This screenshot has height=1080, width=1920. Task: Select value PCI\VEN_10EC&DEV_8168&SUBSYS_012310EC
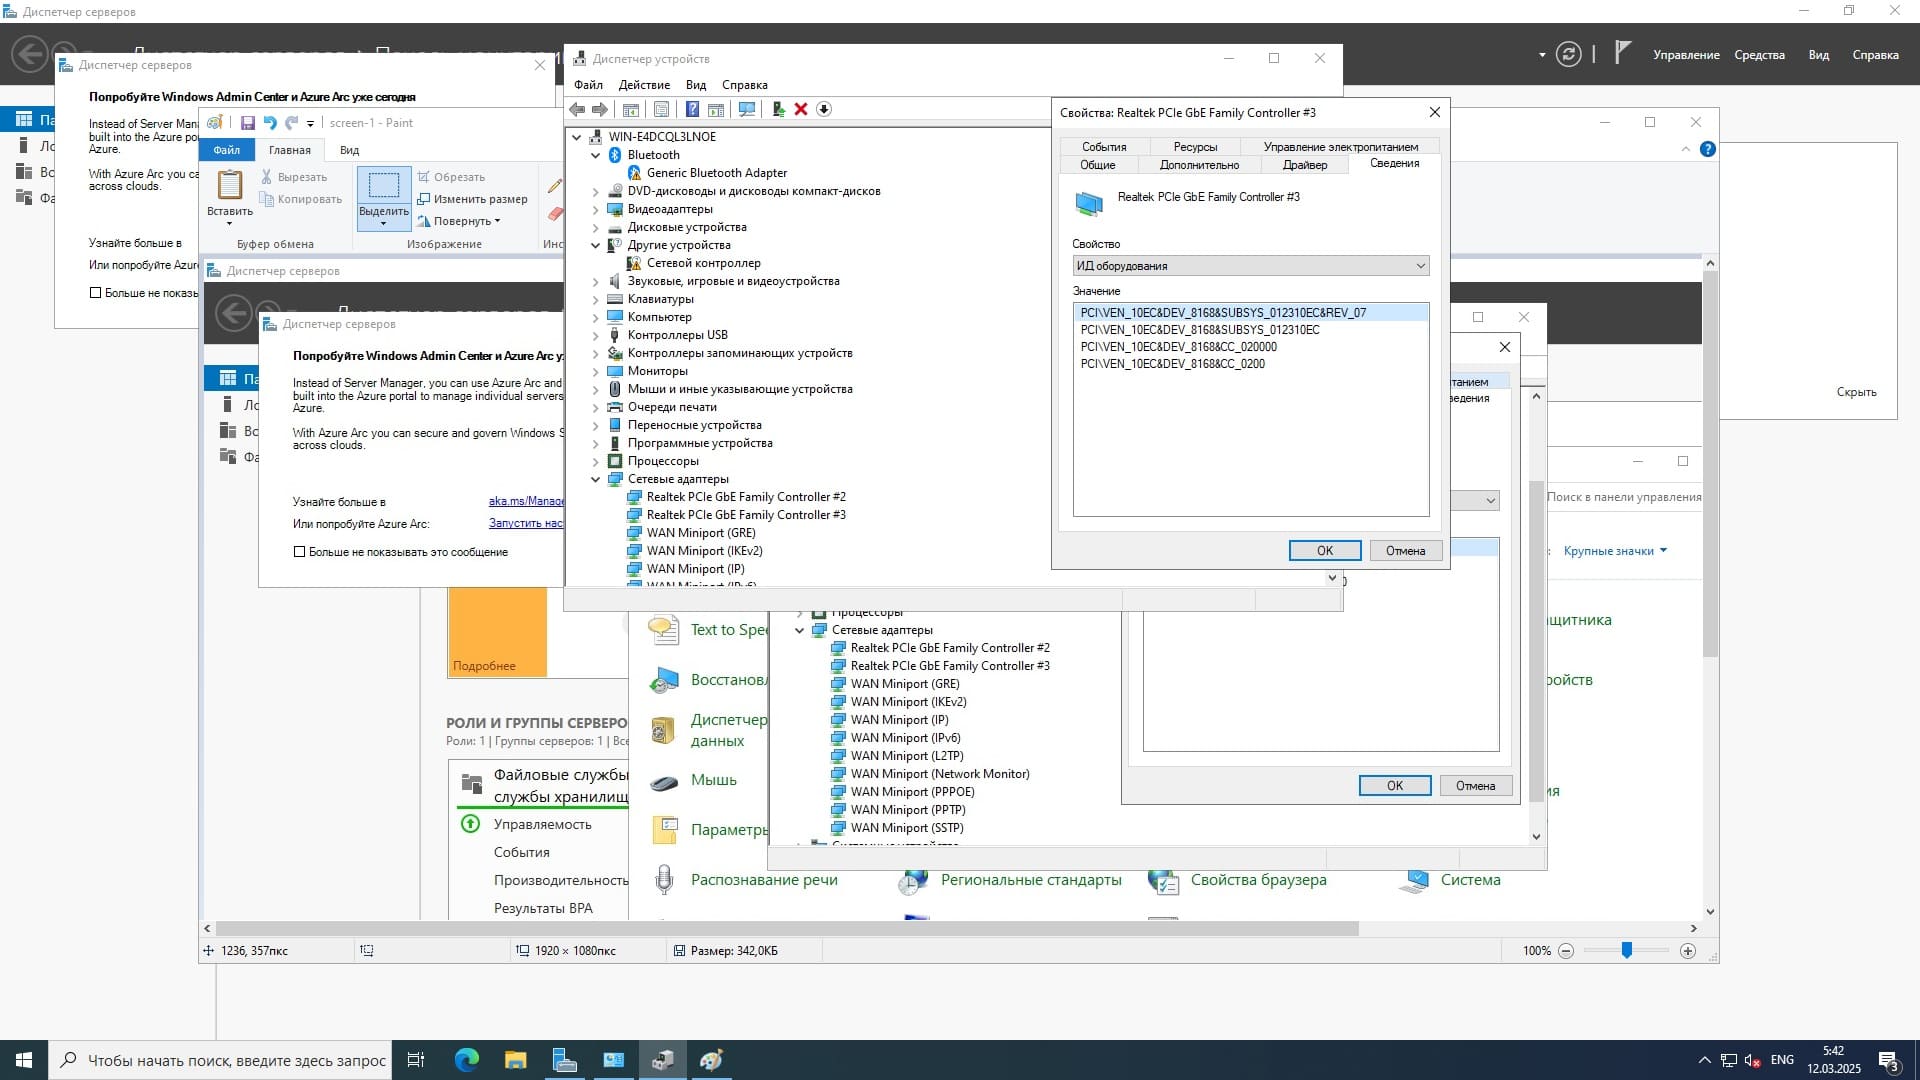pyautogui.click(x=1200, y=330)
